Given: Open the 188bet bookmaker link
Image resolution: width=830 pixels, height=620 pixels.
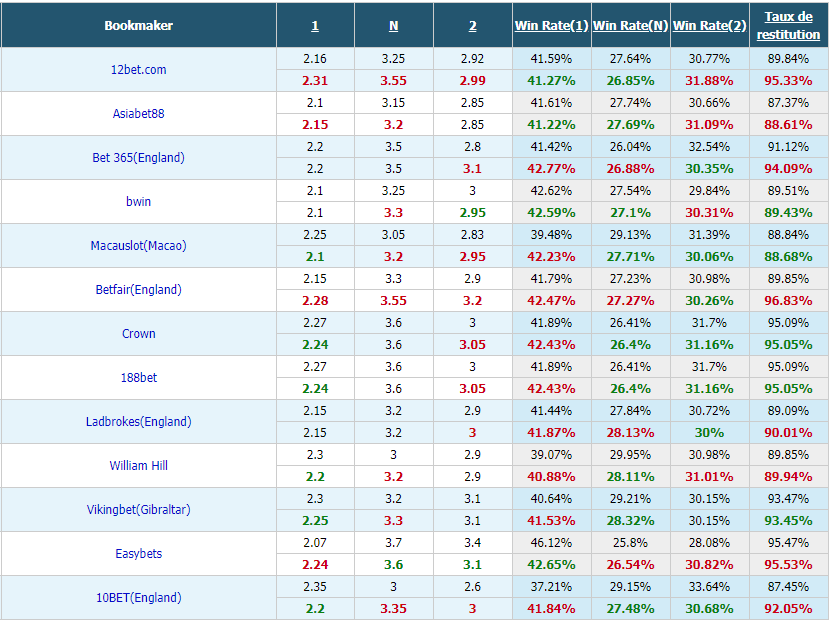Looking at the screenshot, I should (x=139, y=377).
